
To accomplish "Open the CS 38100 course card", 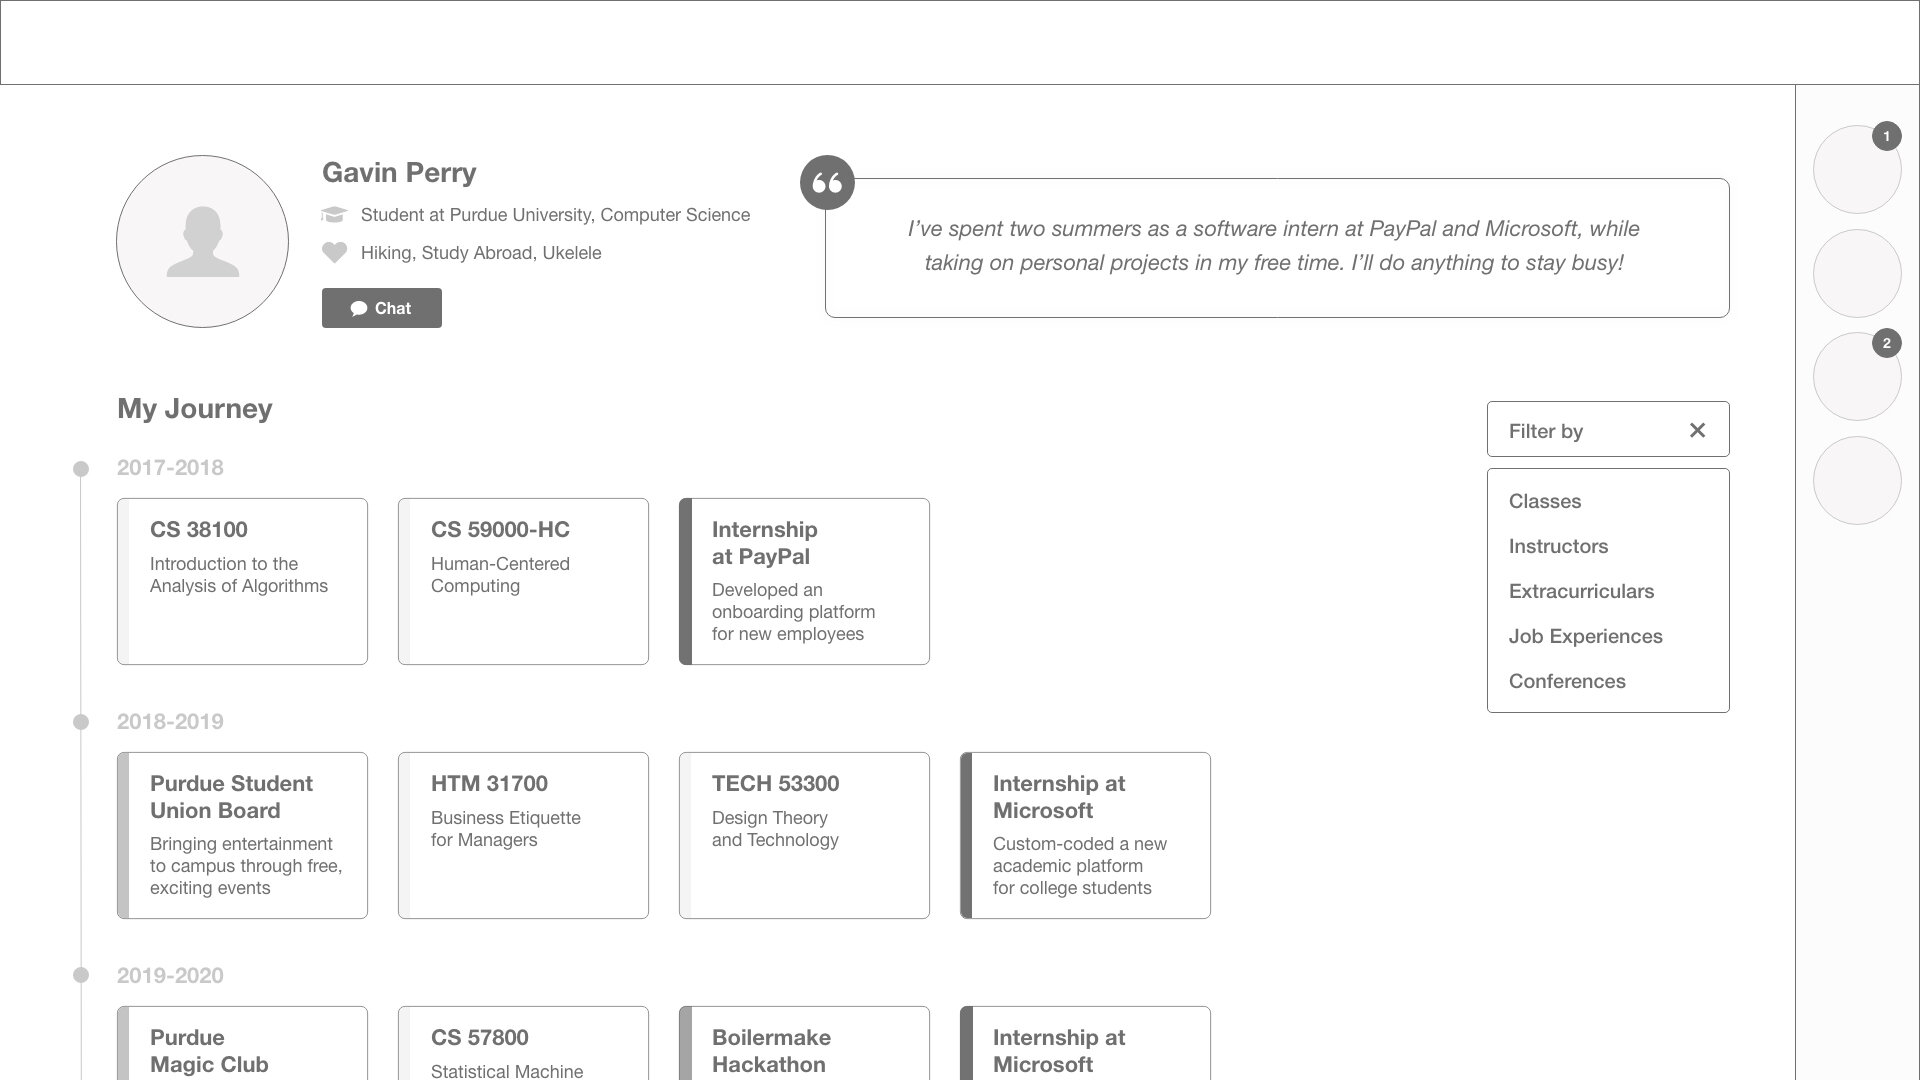I will pos(242,581).
